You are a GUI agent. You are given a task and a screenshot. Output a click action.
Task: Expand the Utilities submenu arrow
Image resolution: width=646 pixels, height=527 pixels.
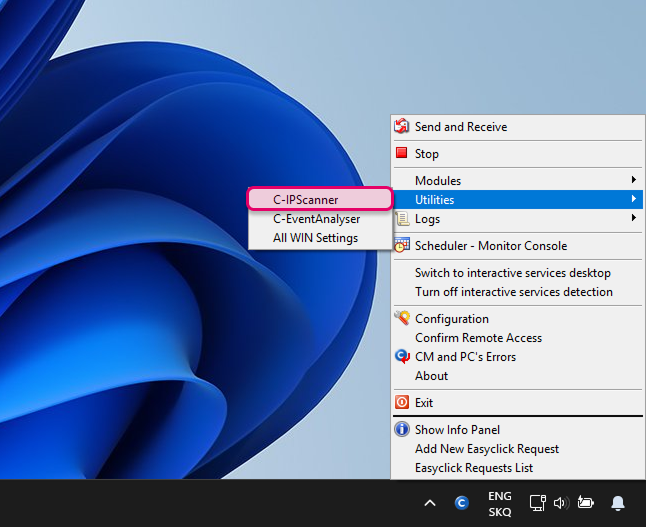(x=634, y=199)
